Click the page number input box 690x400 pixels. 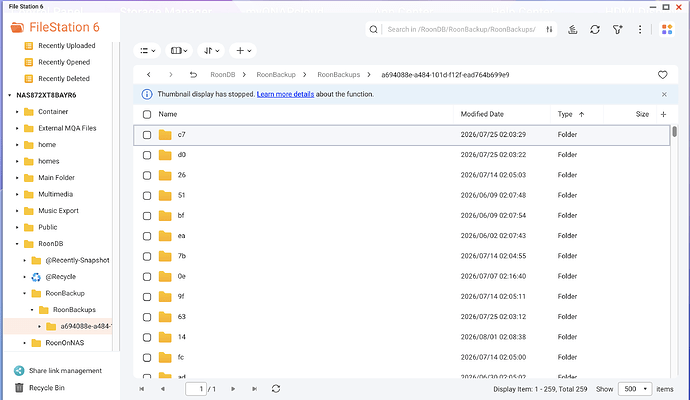pos(196,389)
